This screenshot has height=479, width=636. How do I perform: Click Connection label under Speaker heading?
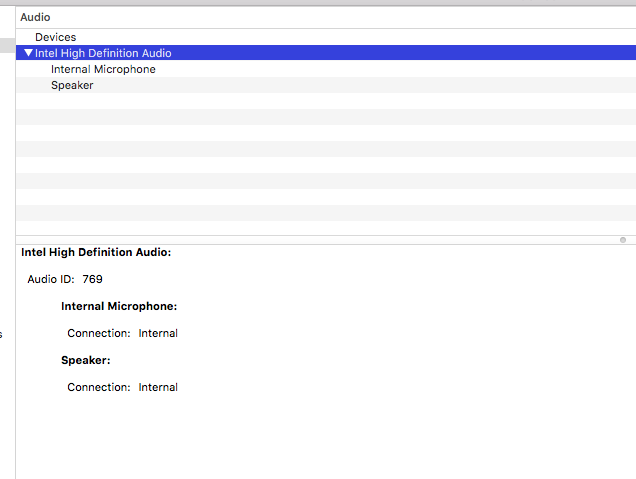(98, 387)
